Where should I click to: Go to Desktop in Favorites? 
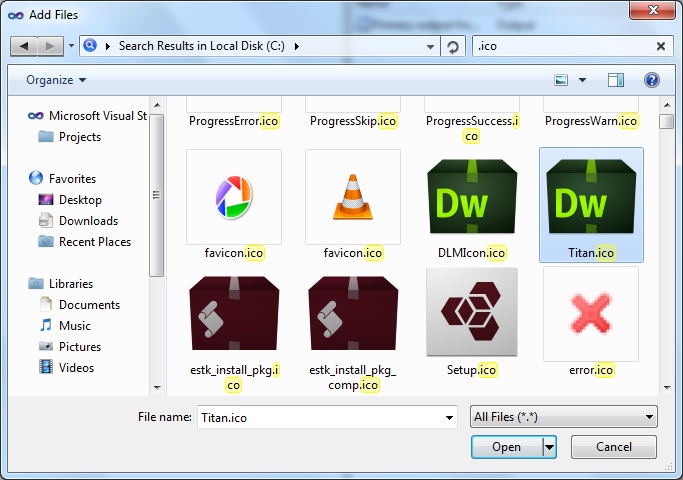(x=70, y=199)
